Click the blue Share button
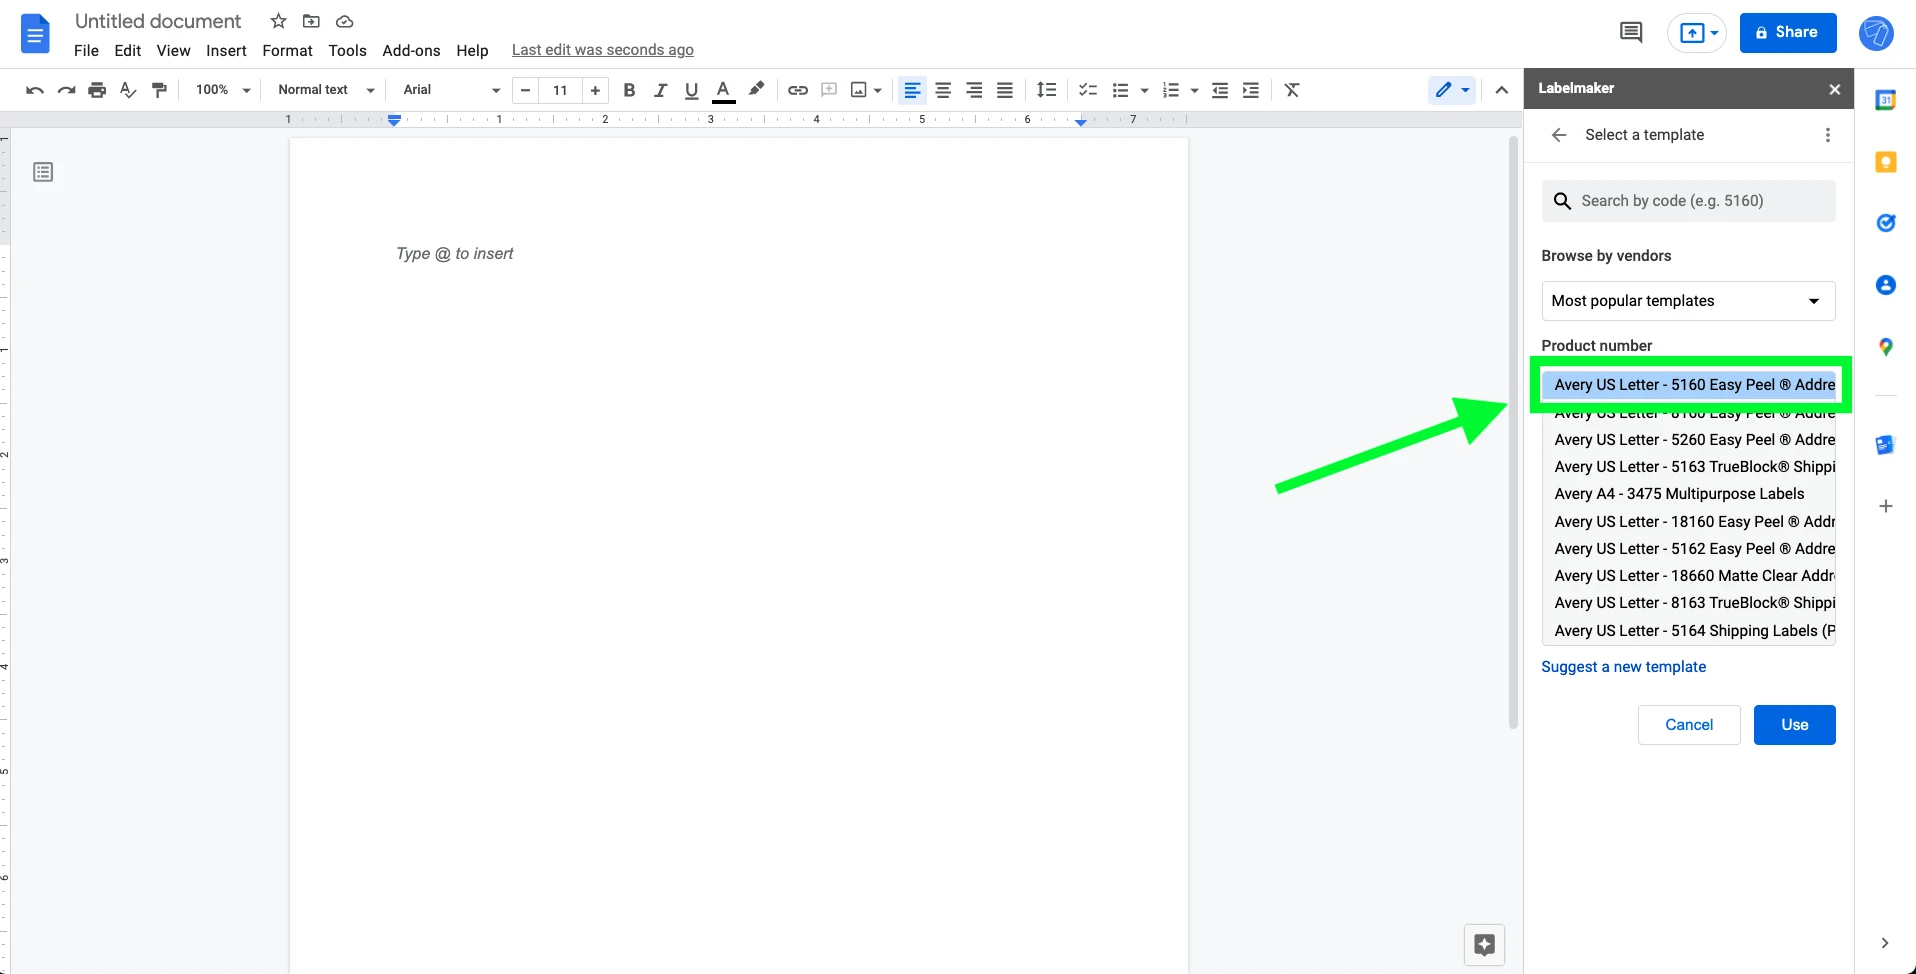This screenshot has height=974, width=1916. 1788,32
